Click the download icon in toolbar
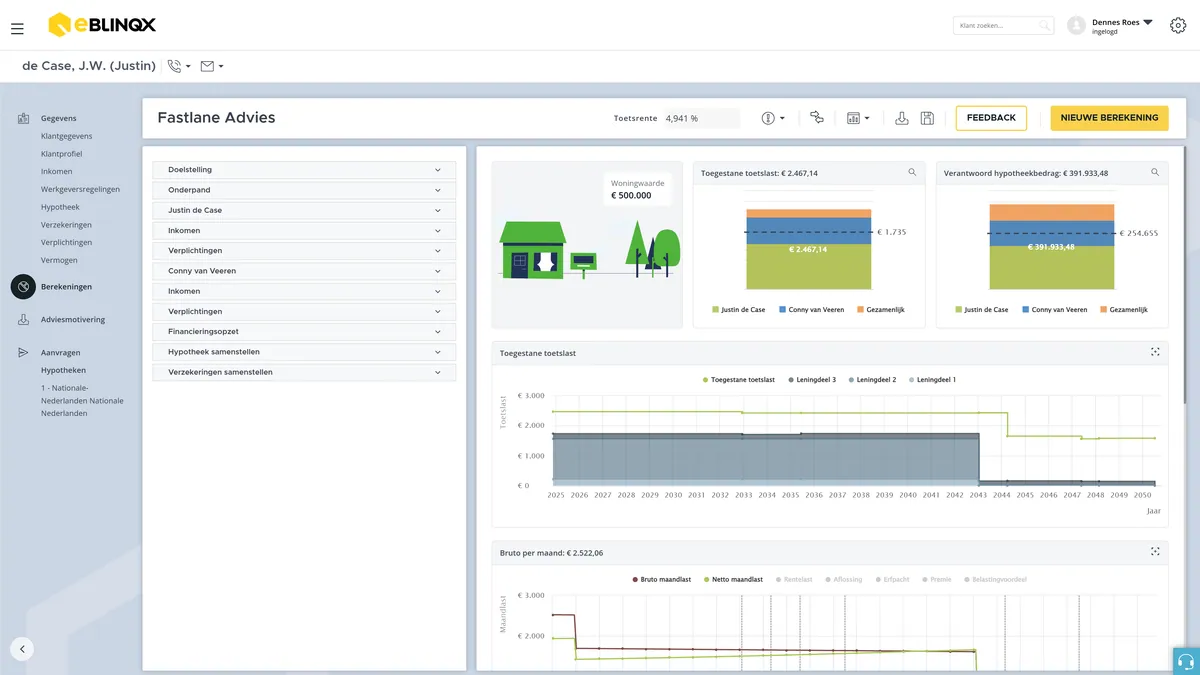Viewport: 1200px width, 675px height. point(901,118)
